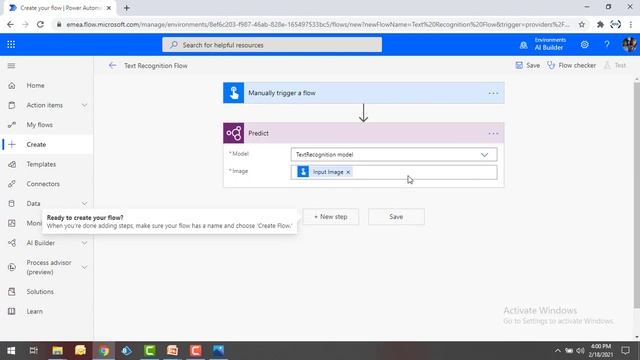Open the user profile avatar
This screenshot has width=640, height=360.
[x=629, y=44]
